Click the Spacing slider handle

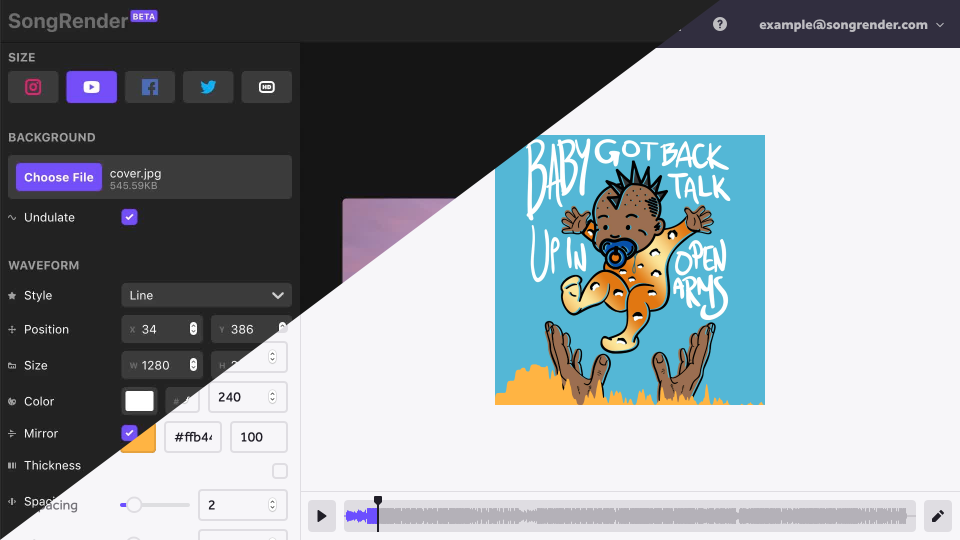pos(133,505)
